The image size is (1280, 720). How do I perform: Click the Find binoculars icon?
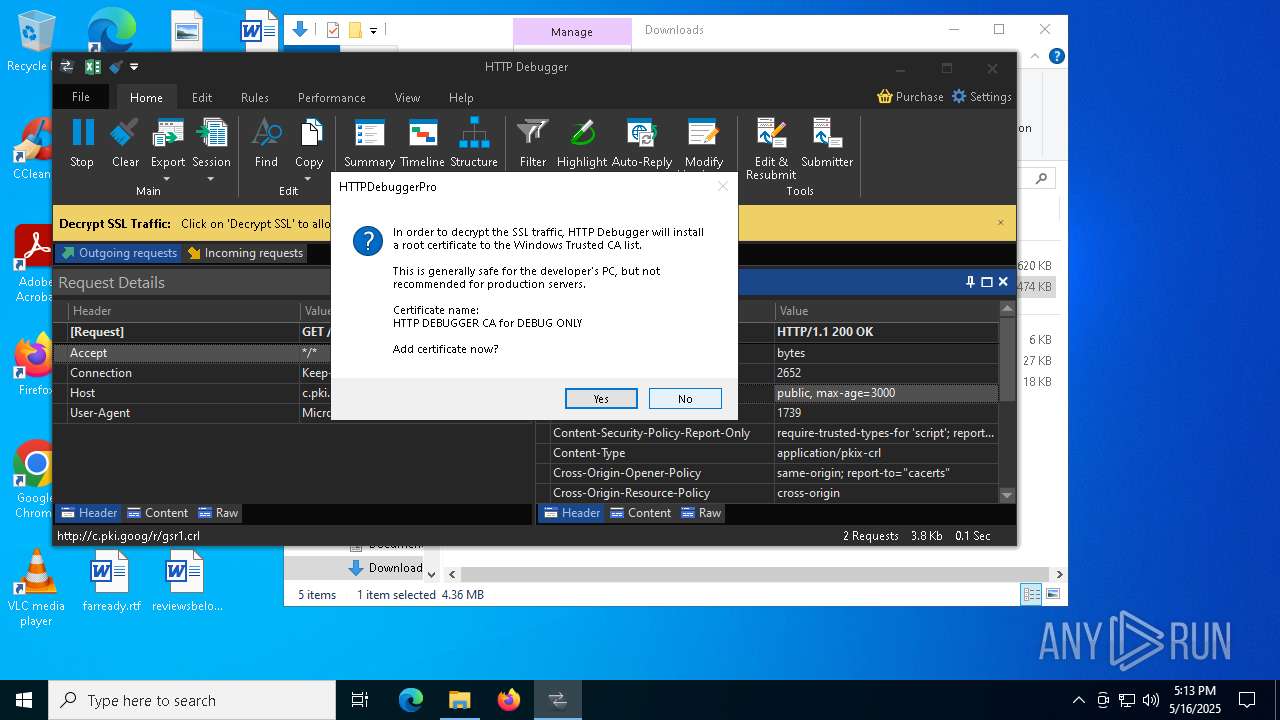tap(266, 132)
